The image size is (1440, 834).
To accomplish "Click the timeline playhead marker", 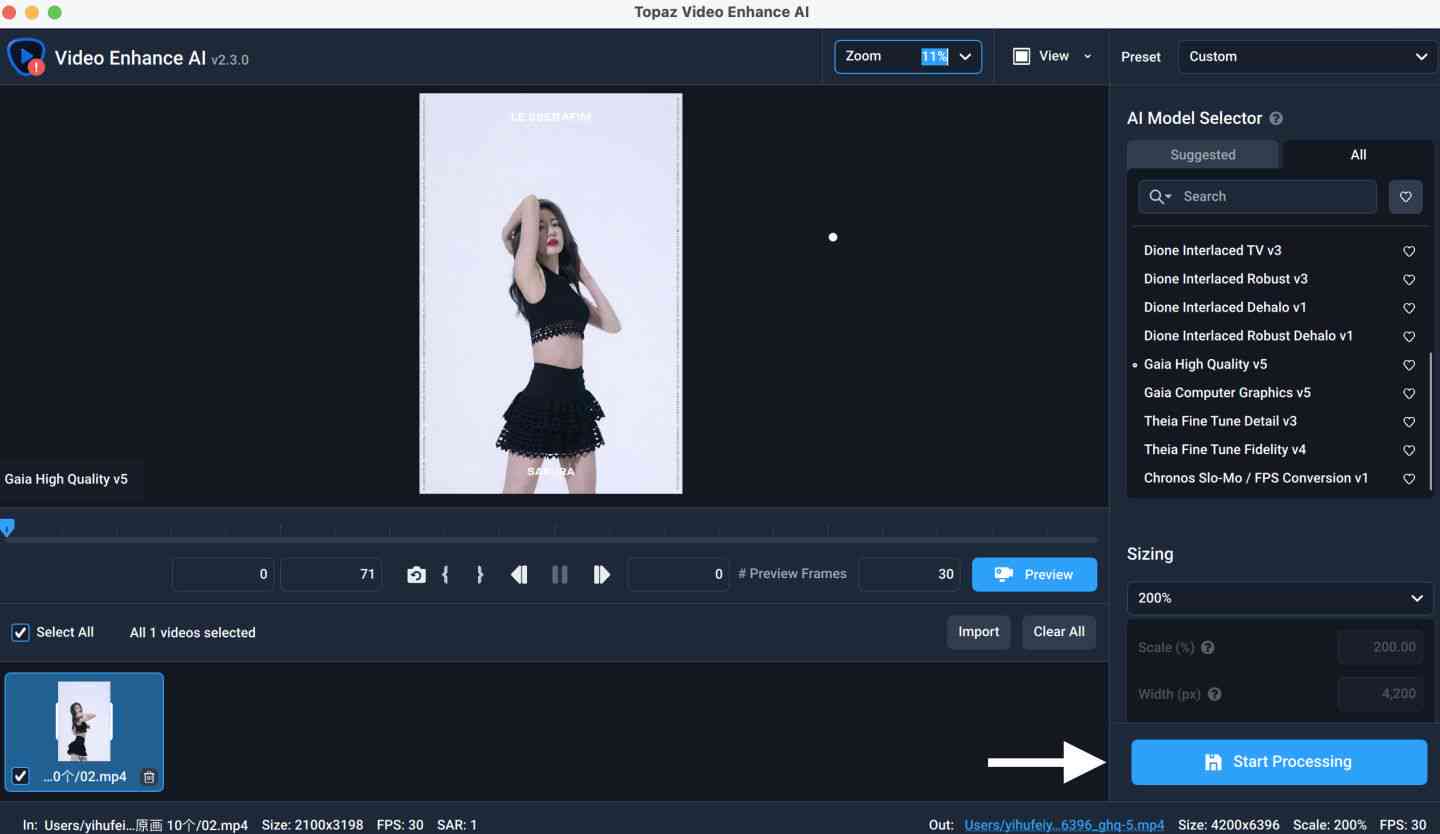I will pyautogui.click(x=7, y=528).
